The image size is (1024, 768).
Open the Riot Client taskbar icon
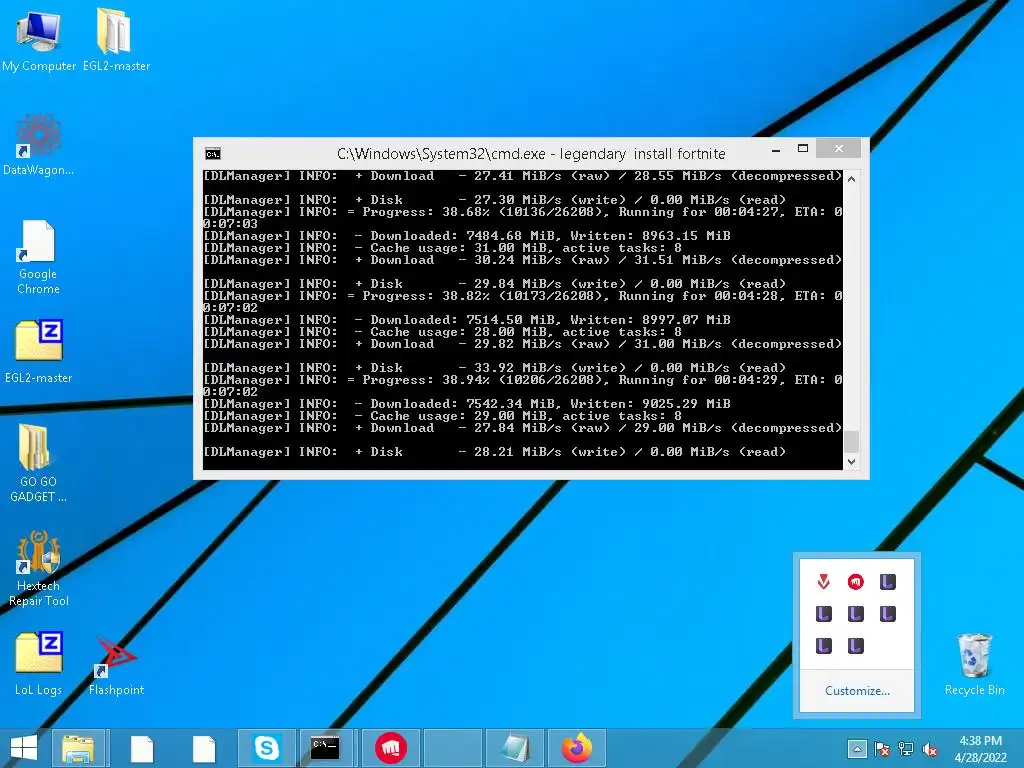click(x=391, y=748)
